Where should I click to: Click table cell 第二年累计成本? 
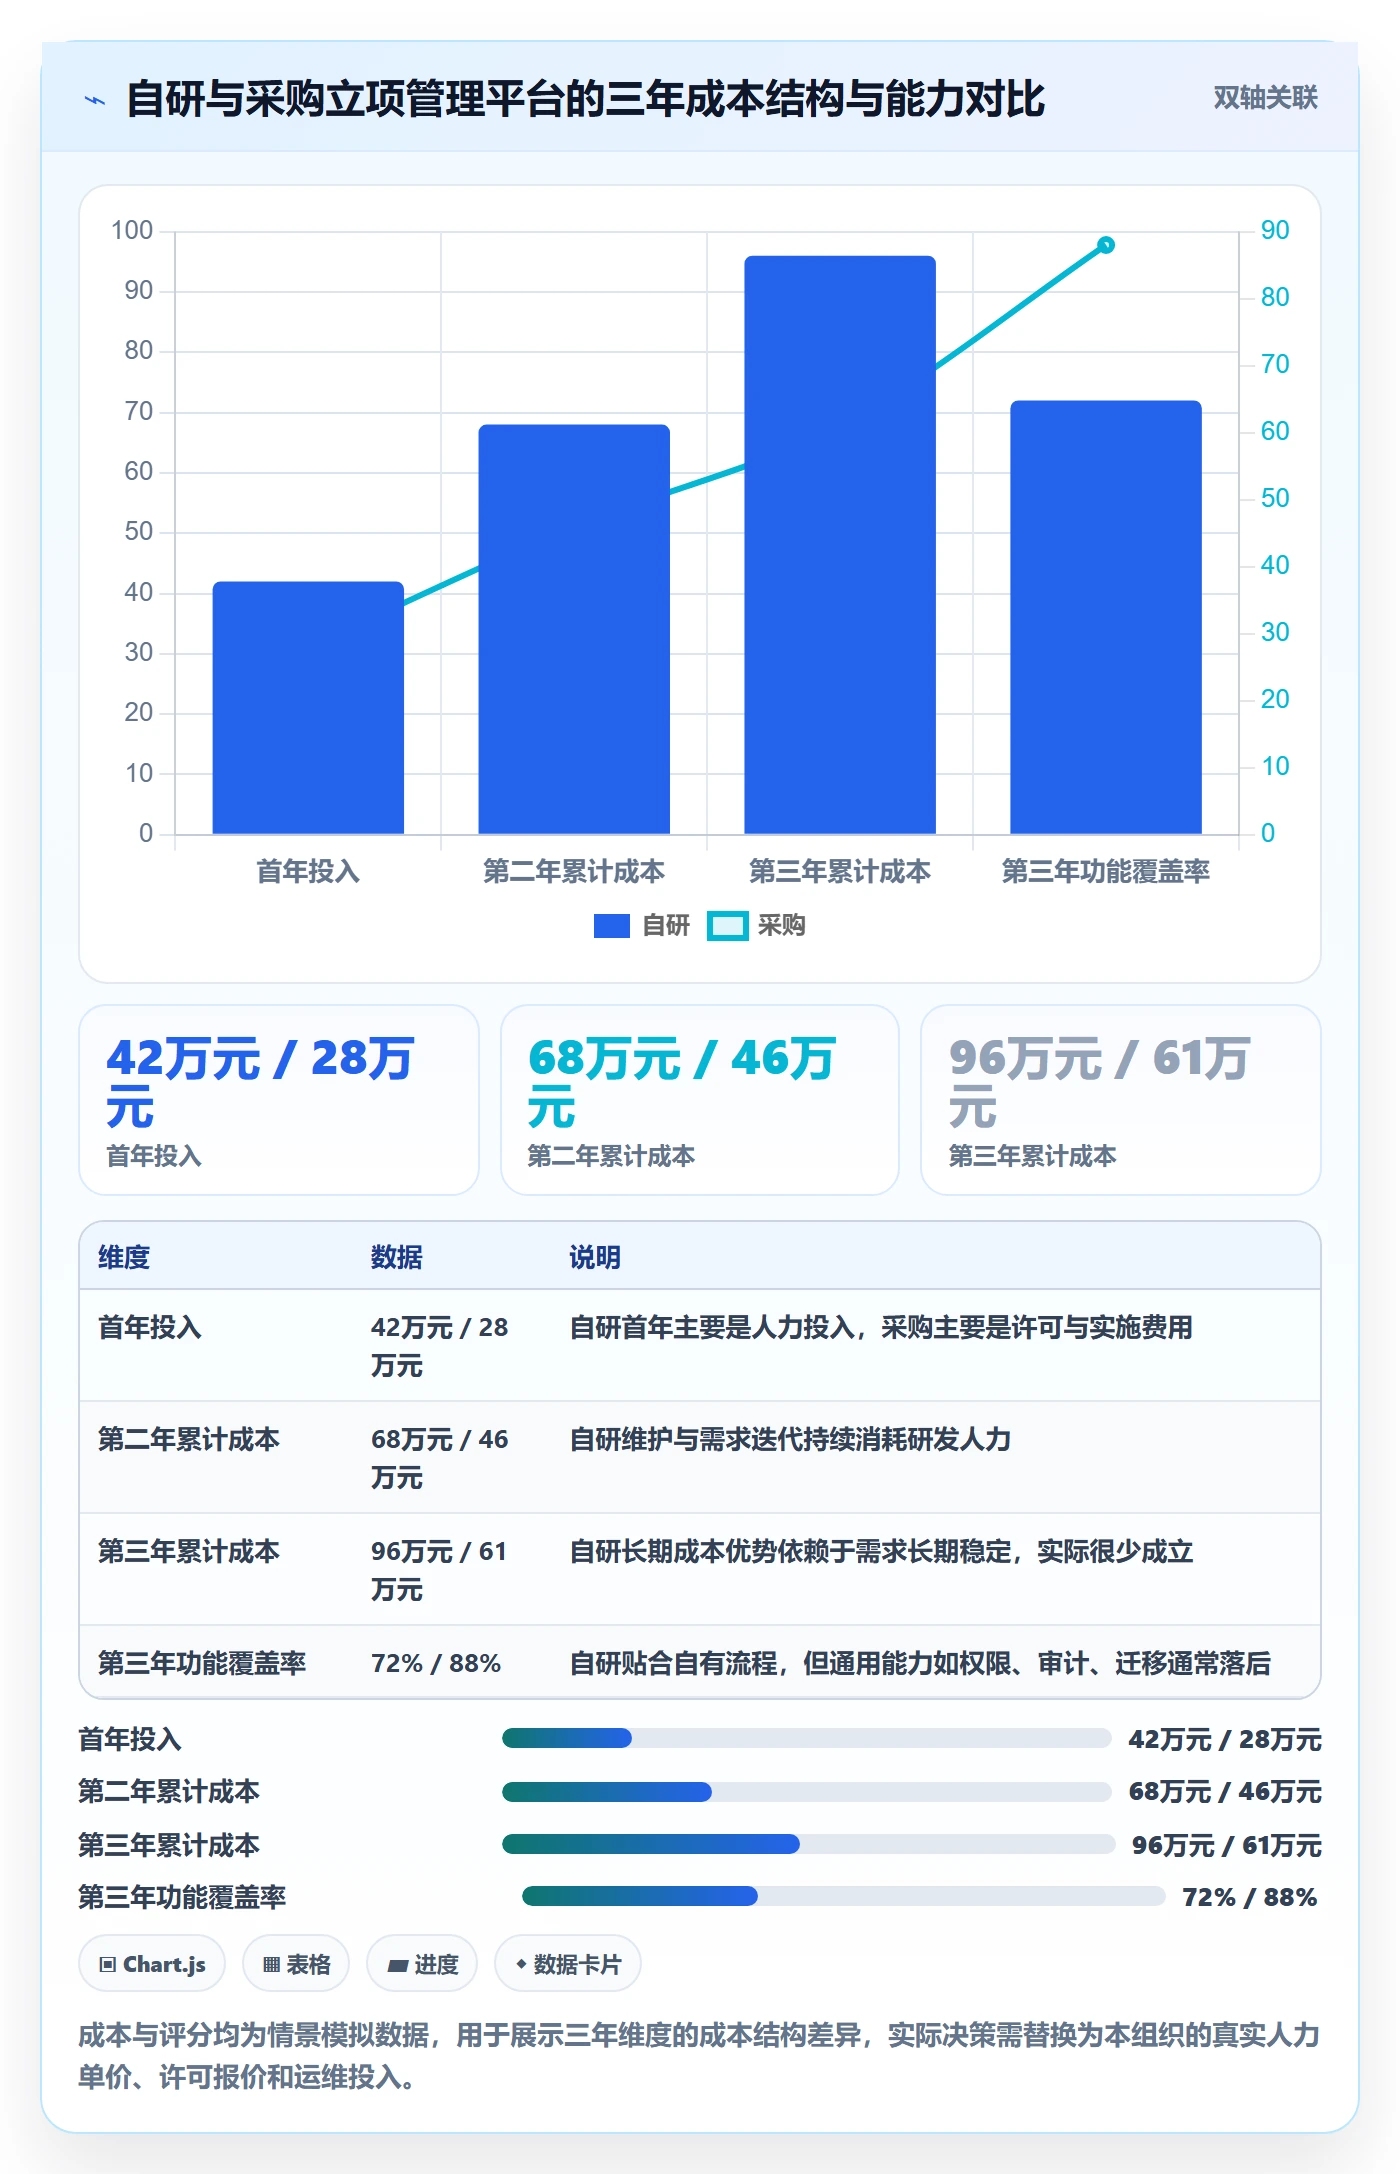(x=189, y=1439)
